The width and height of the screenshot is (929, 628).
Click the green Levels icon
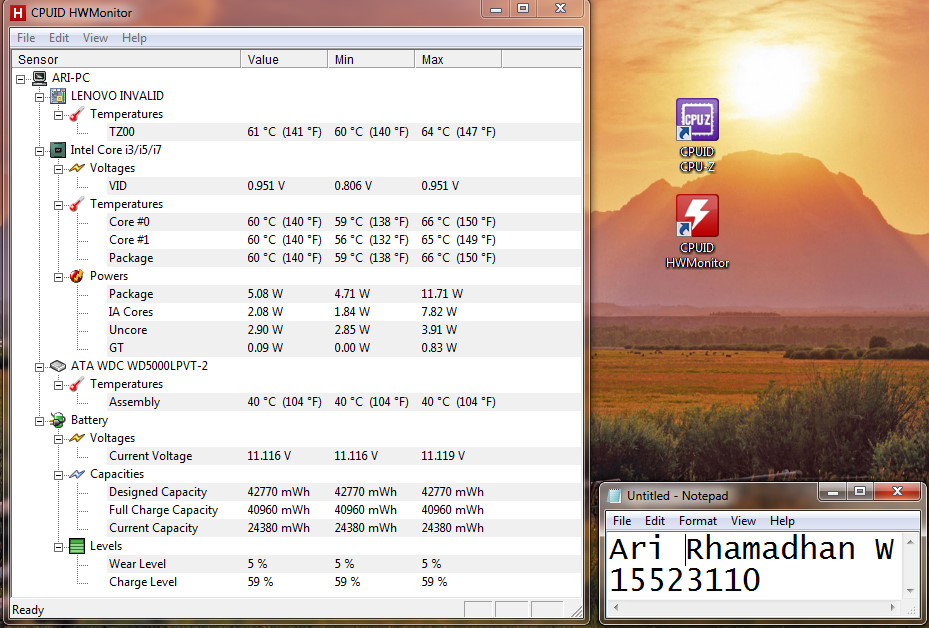[77, 546]
